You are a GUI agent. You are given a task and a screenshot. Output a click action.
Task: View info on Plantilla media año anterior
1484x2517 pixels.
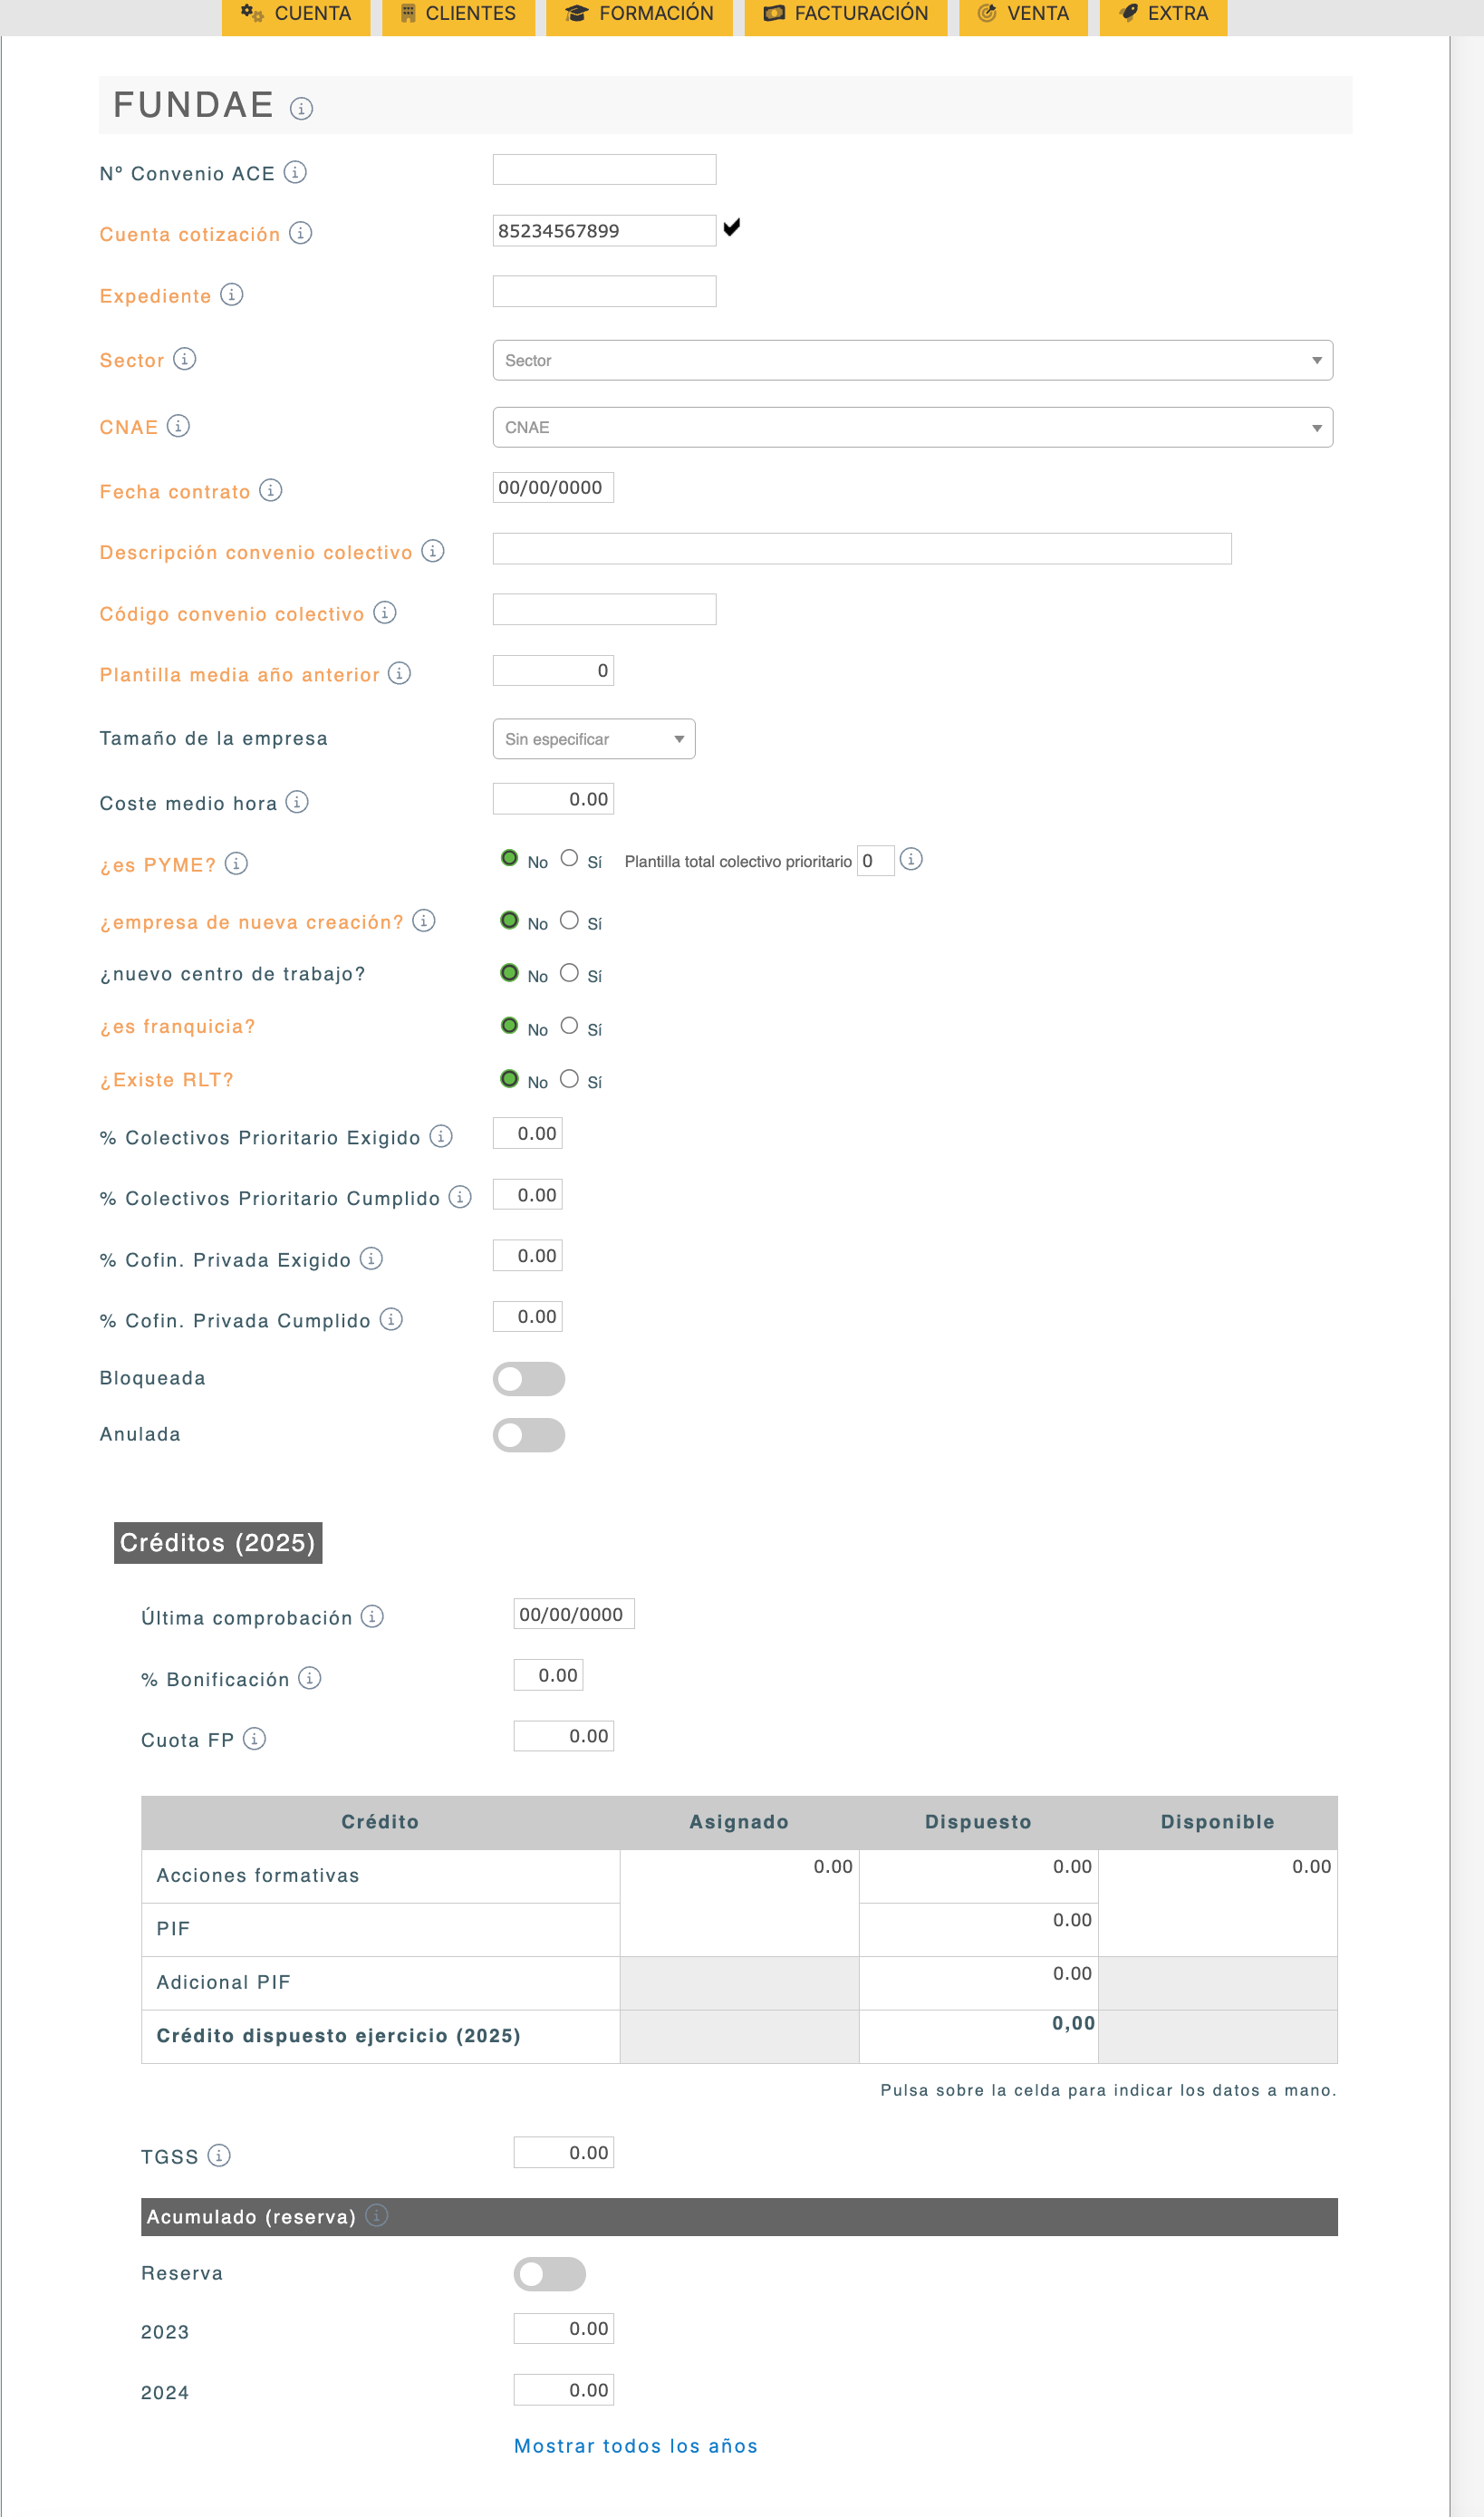click(x=400, y=673)
